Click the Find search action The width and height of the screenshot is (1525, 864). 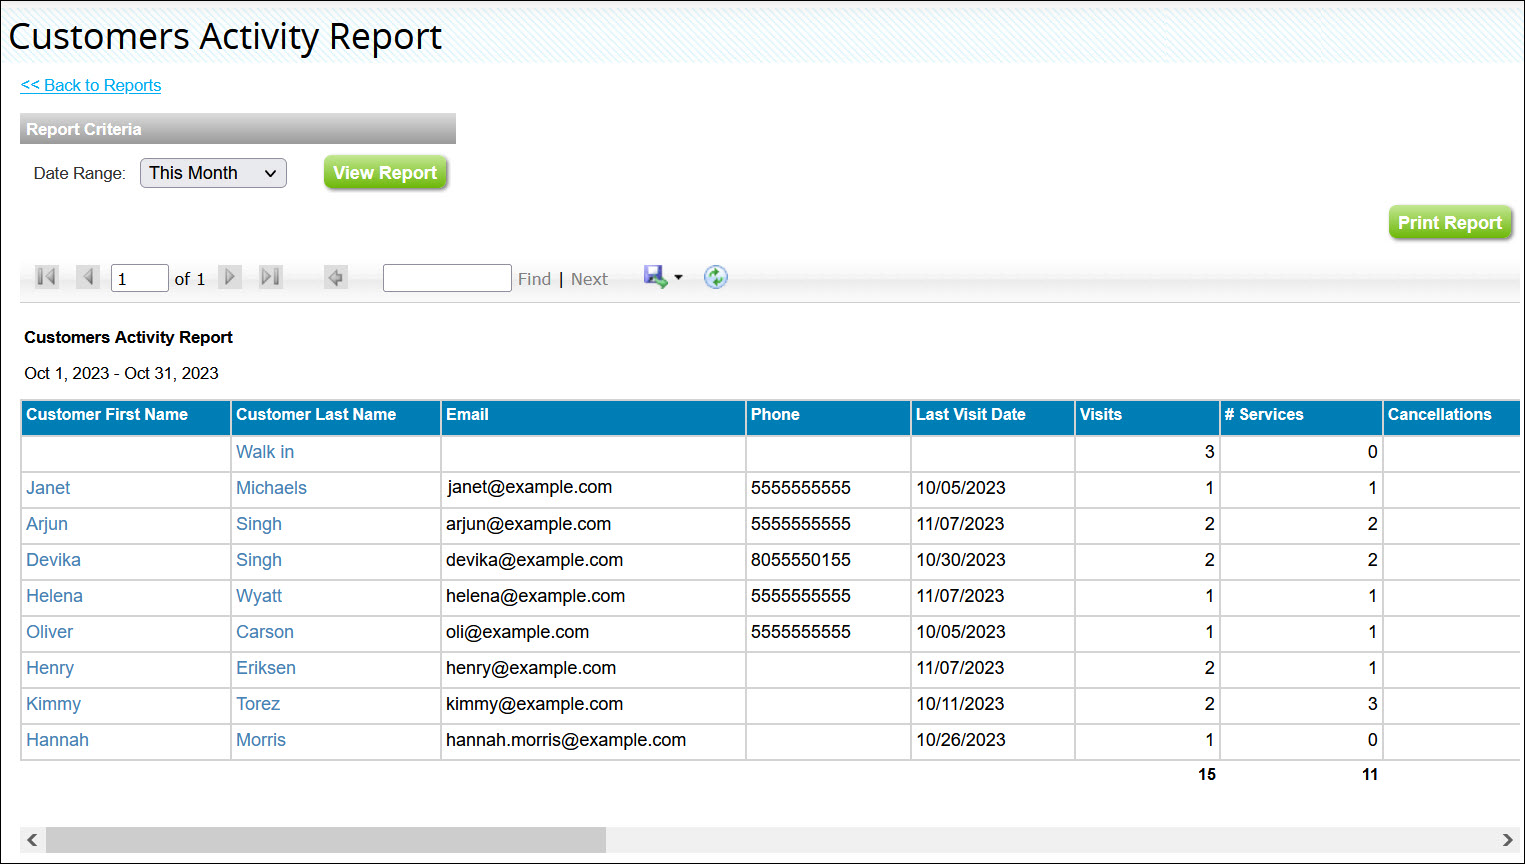pos(534,278)
